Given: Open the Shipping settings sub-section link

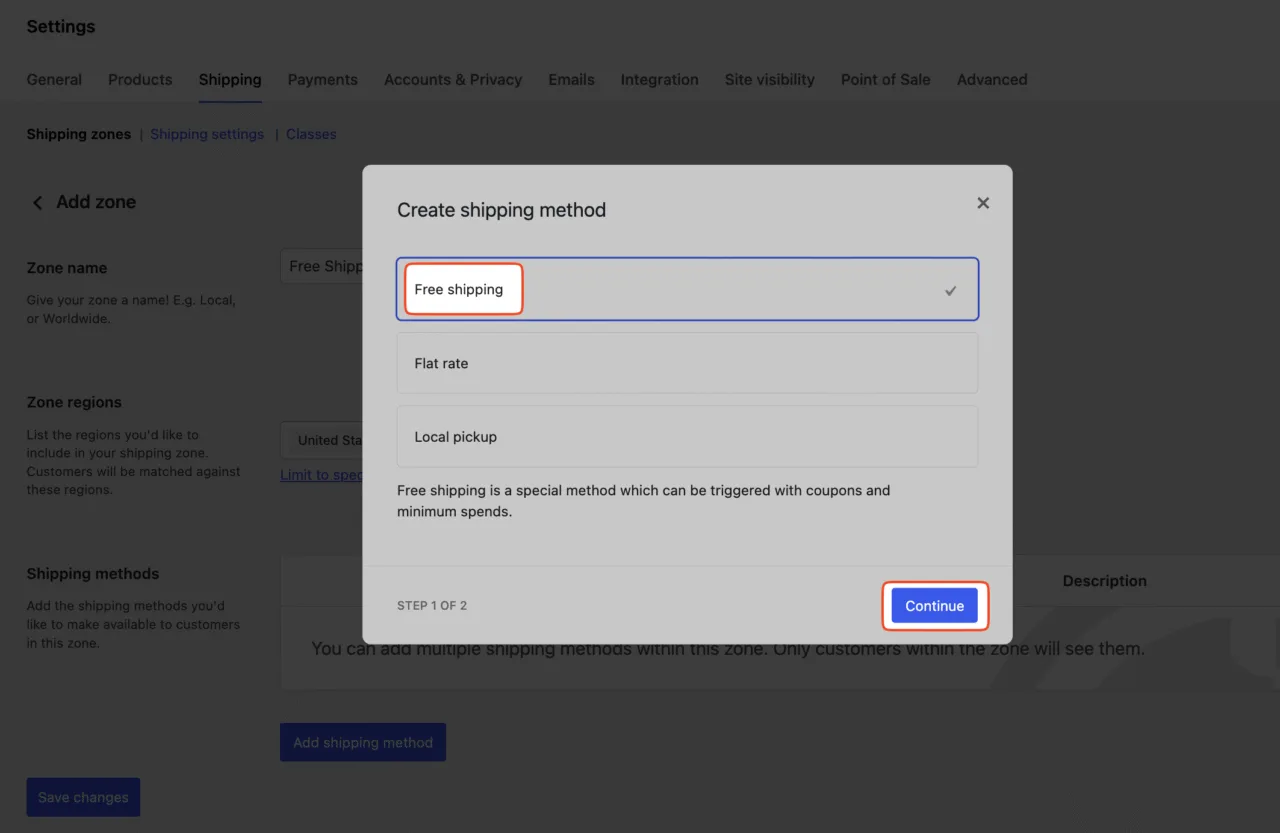Looking at the screenshot, I should coord(207,134).
